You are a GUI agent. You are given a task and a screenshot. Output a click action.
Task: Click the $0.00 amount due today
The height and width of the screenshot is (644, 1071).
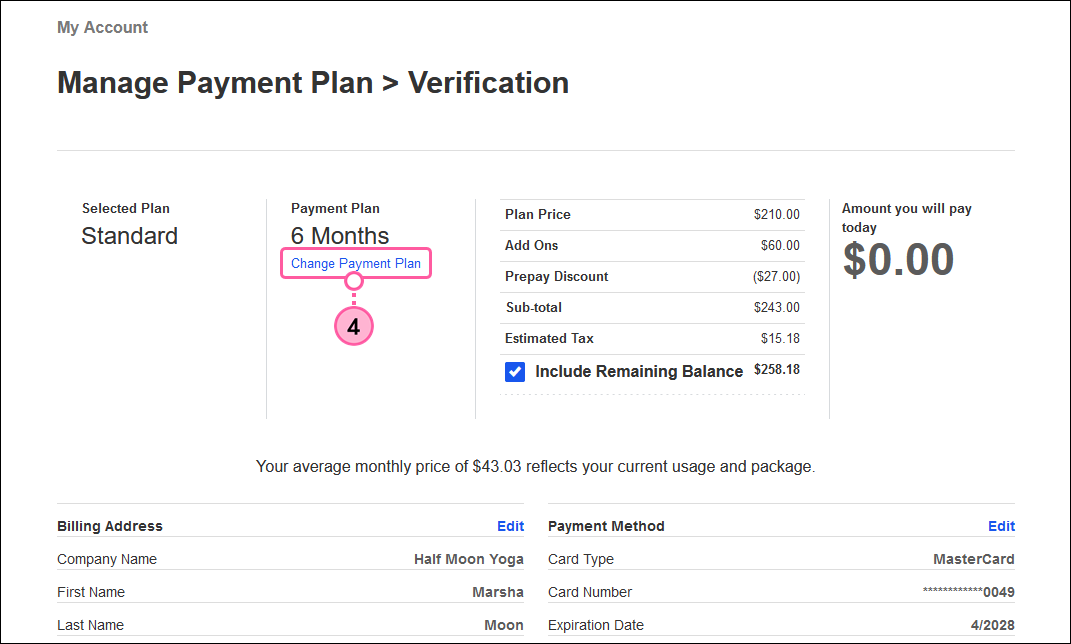898,260
